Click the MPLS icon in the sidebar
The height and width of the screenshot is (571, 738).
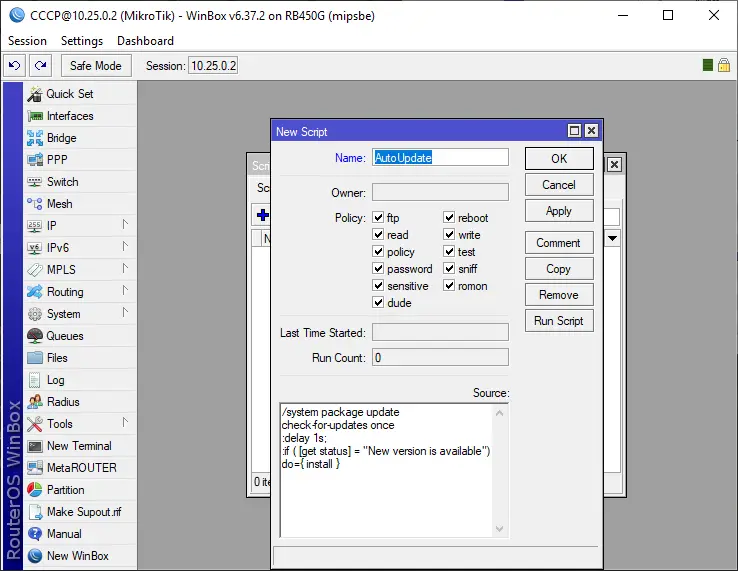point(35,270)
